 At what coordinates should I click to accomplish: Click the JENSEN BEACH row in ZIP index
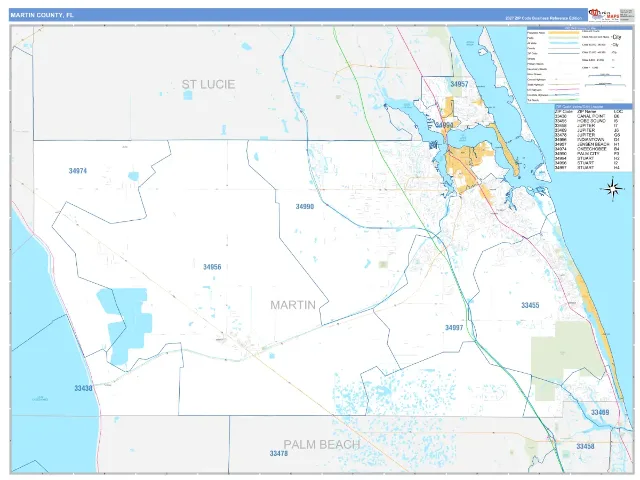587,144
